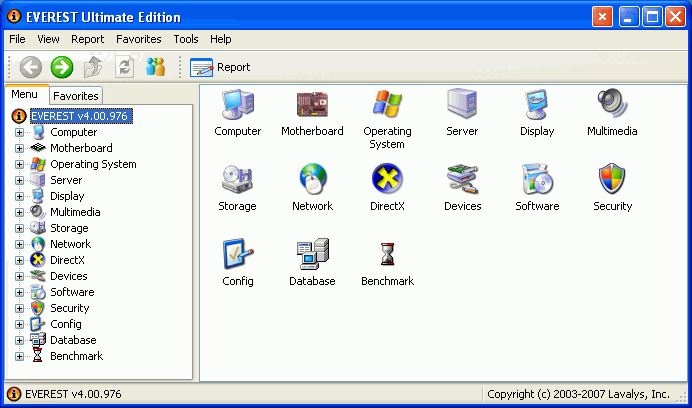Select Network in the tree
Image resolution: width=692 pixels, height=408 pixels.
70,244
